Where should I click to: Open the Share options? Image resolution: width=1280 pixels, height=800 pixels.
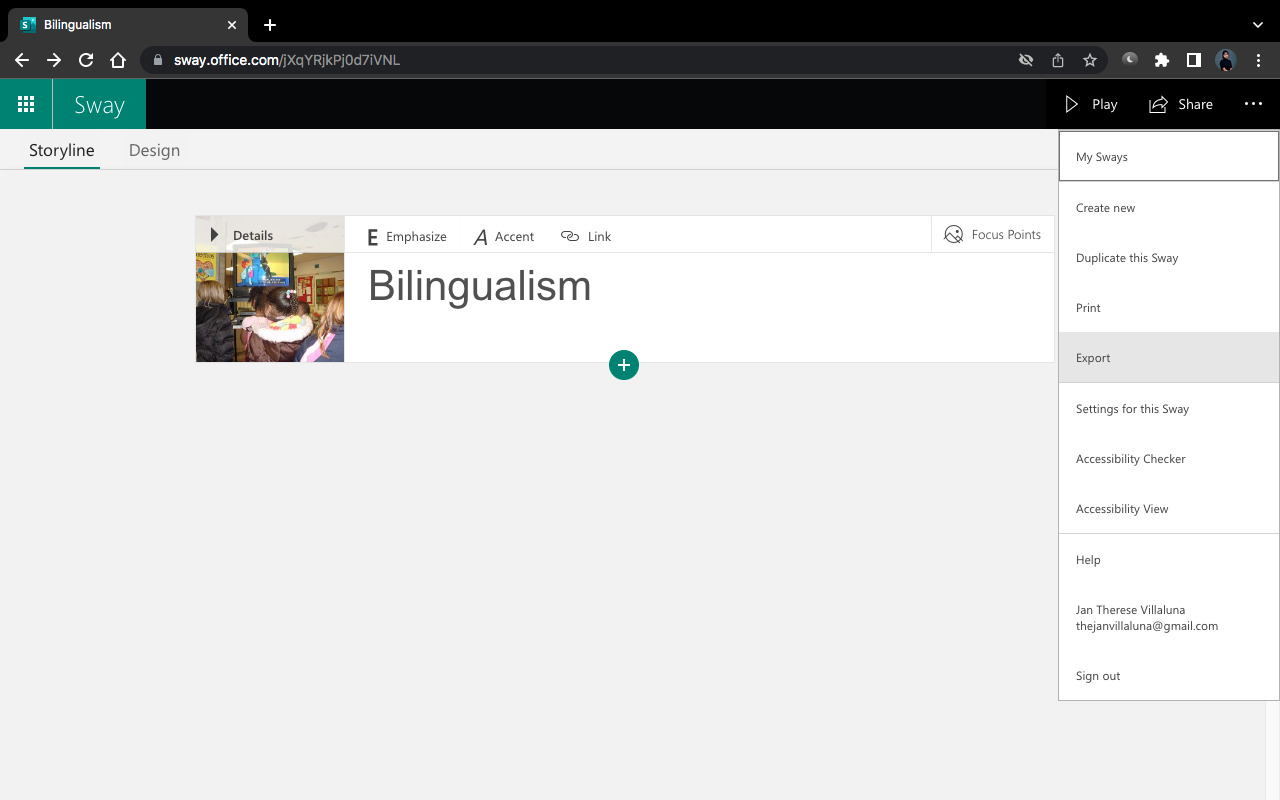(1180, 104)
